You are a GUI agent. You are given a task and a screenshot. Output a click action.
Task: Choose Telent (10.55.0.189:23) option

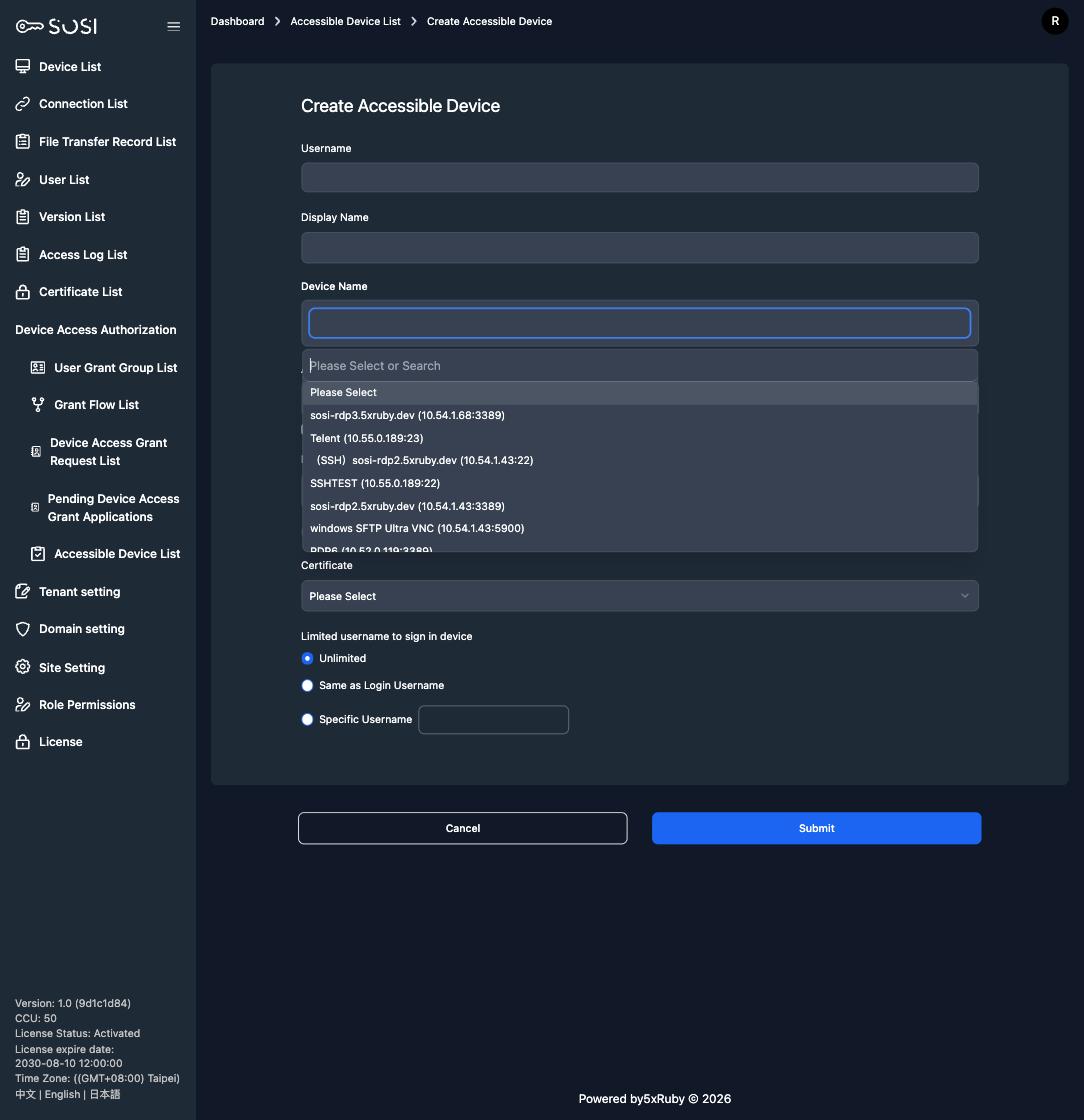tap(640, 438)
